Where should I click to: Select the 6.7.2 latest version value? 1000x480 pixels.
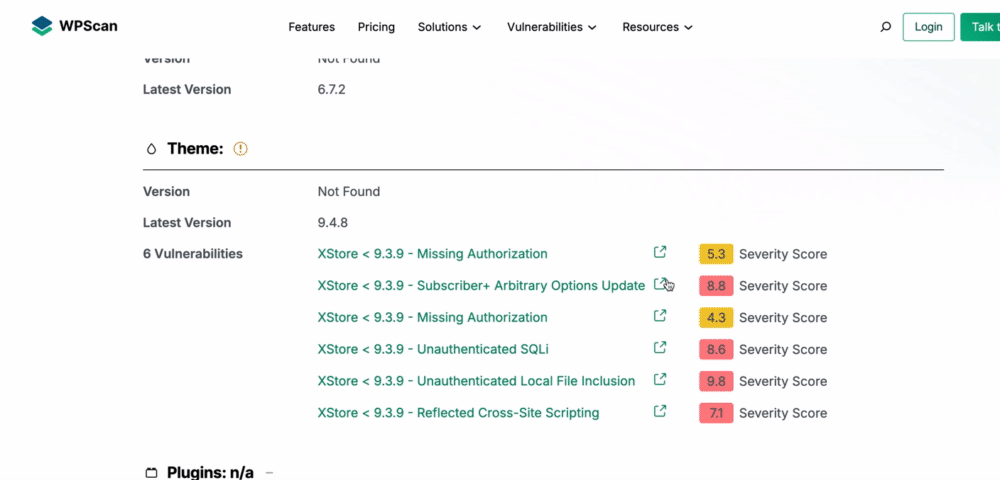tap(332, 89)
